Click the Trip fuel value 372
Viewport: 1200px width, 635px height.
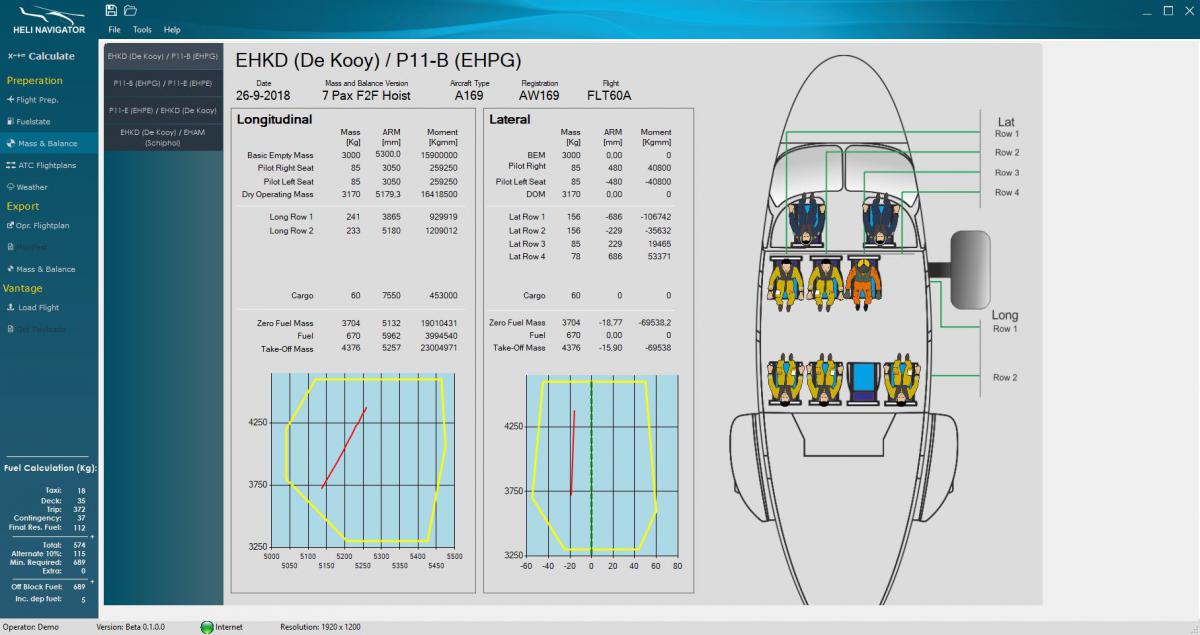[80, 509]
